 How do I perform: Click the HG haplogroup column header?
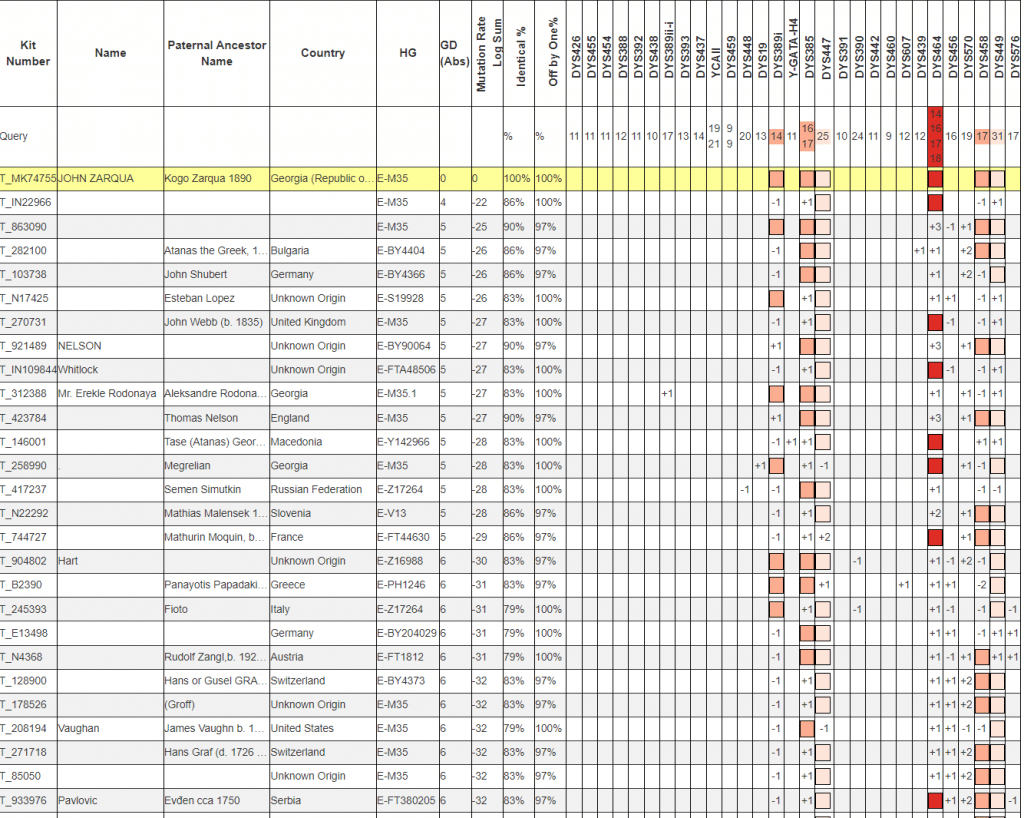coord(407,53)
